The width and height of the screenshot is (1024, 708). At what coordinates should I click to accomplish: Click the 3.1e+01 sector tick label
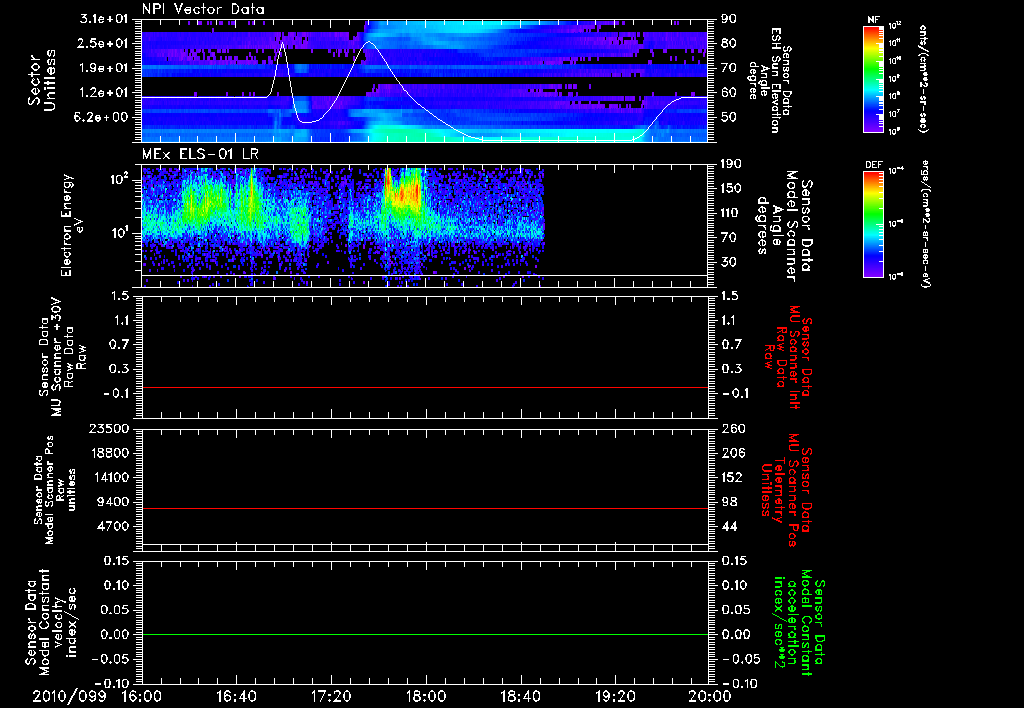(x=104, y=19)
